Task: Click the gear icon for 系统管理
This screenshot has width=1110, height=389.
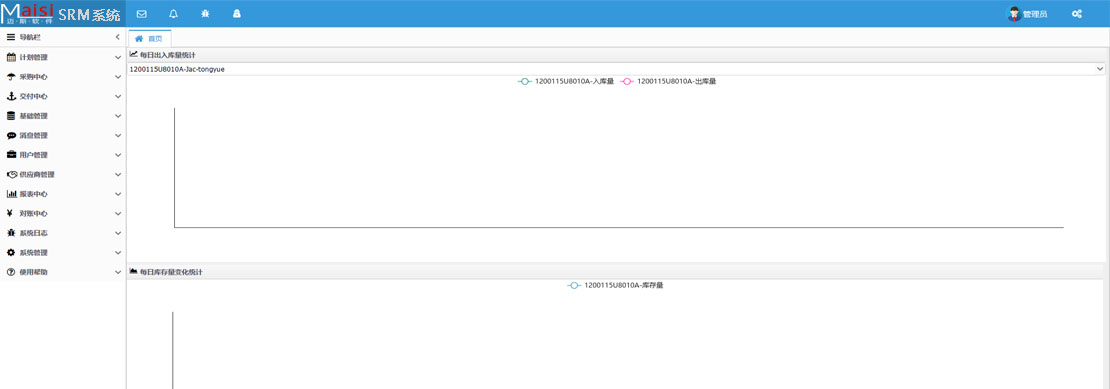Action: click(x=11, y=252)
